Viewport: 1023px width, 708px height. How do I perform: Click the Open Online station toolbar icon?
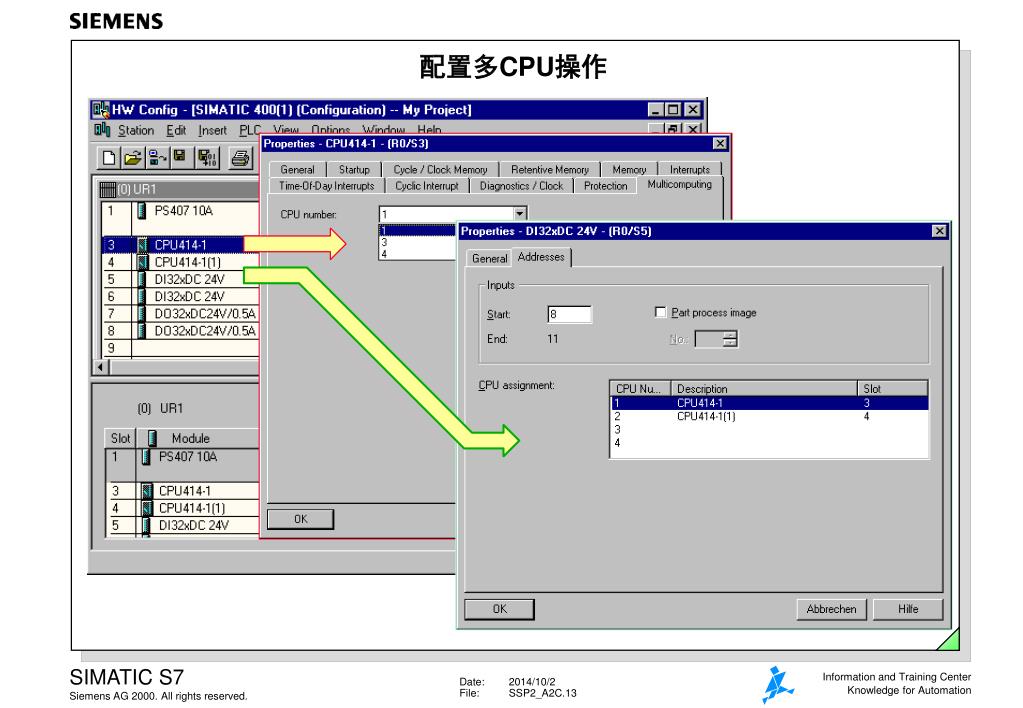pos(157,158)
